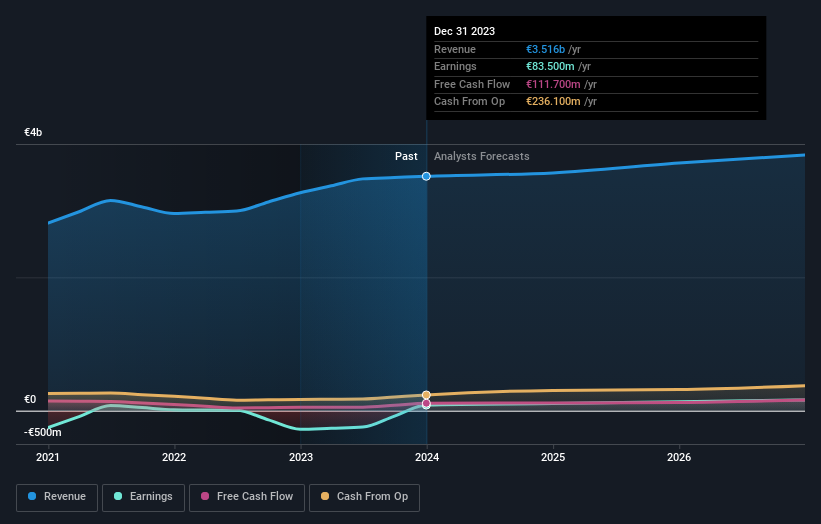Click the 2024 x-axis label

pos(427,457)
